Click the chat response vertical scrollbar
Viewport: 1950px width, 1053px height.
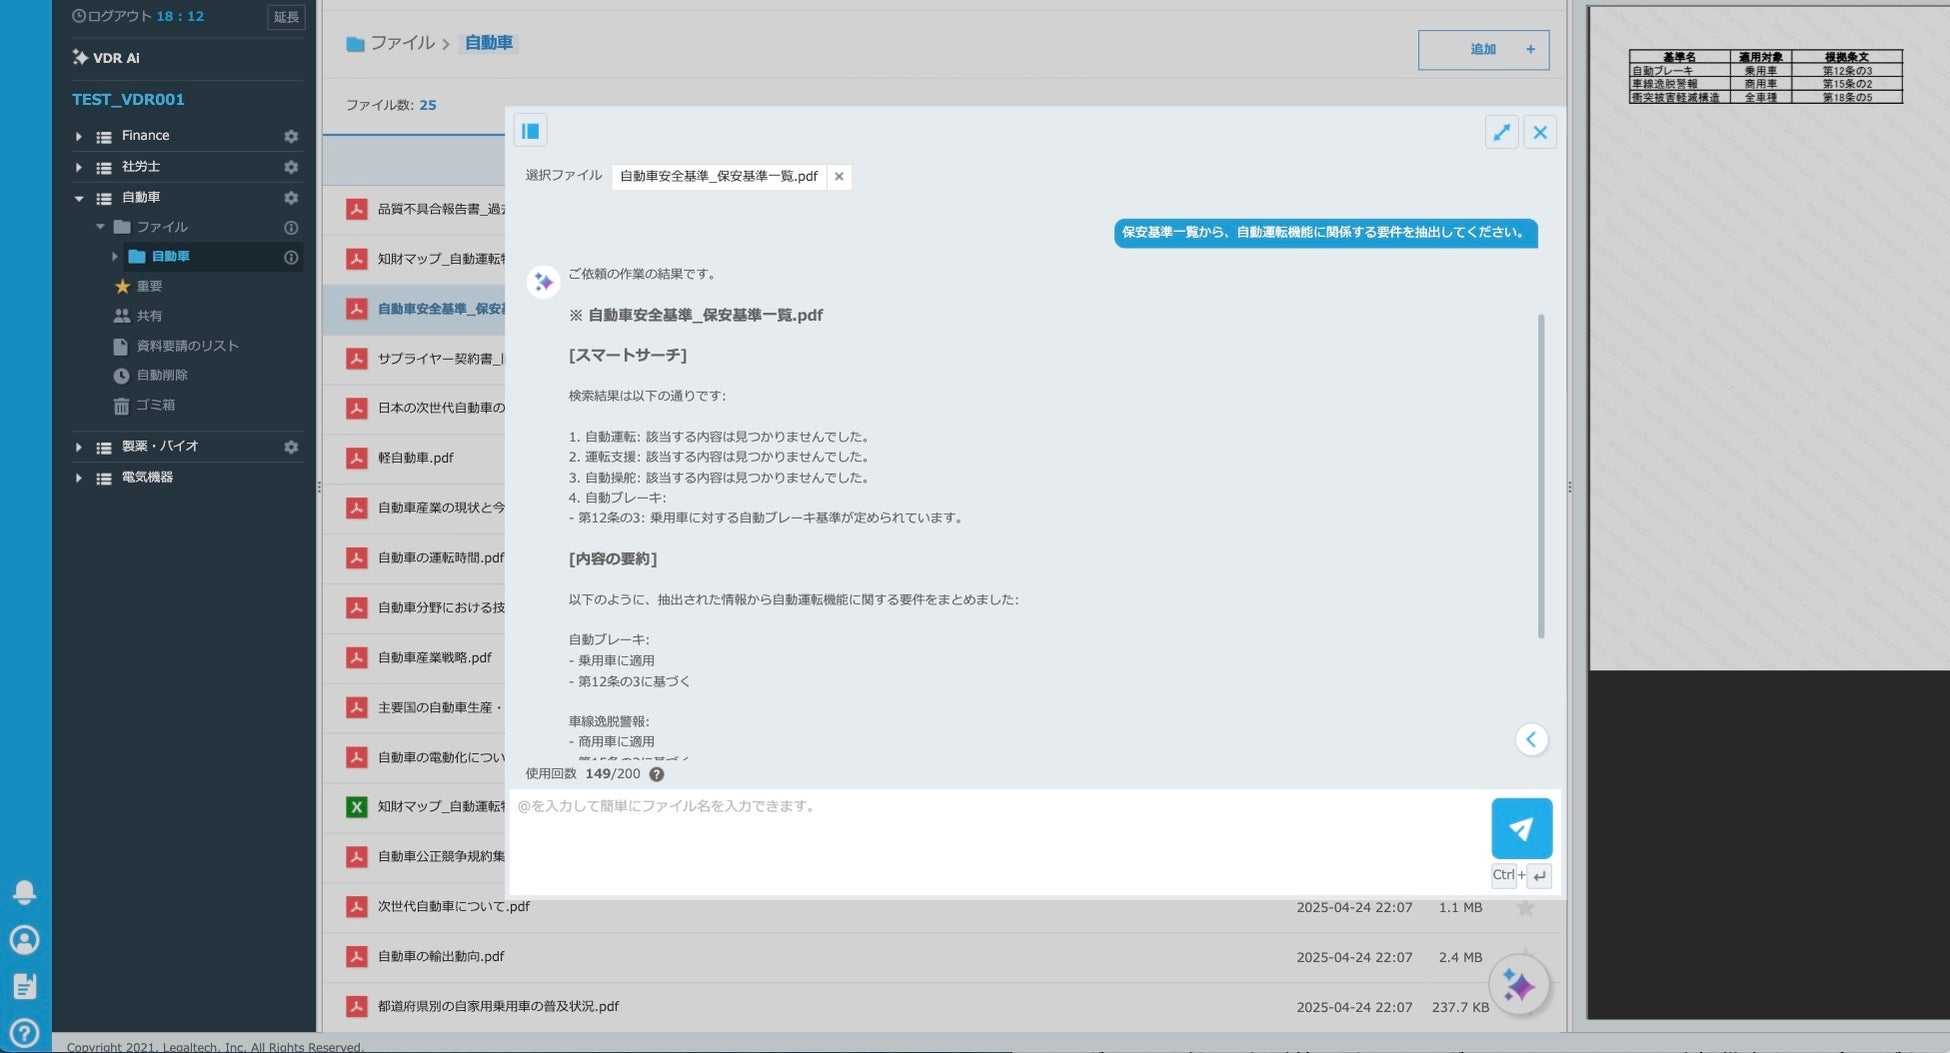tap(1541, 476)
